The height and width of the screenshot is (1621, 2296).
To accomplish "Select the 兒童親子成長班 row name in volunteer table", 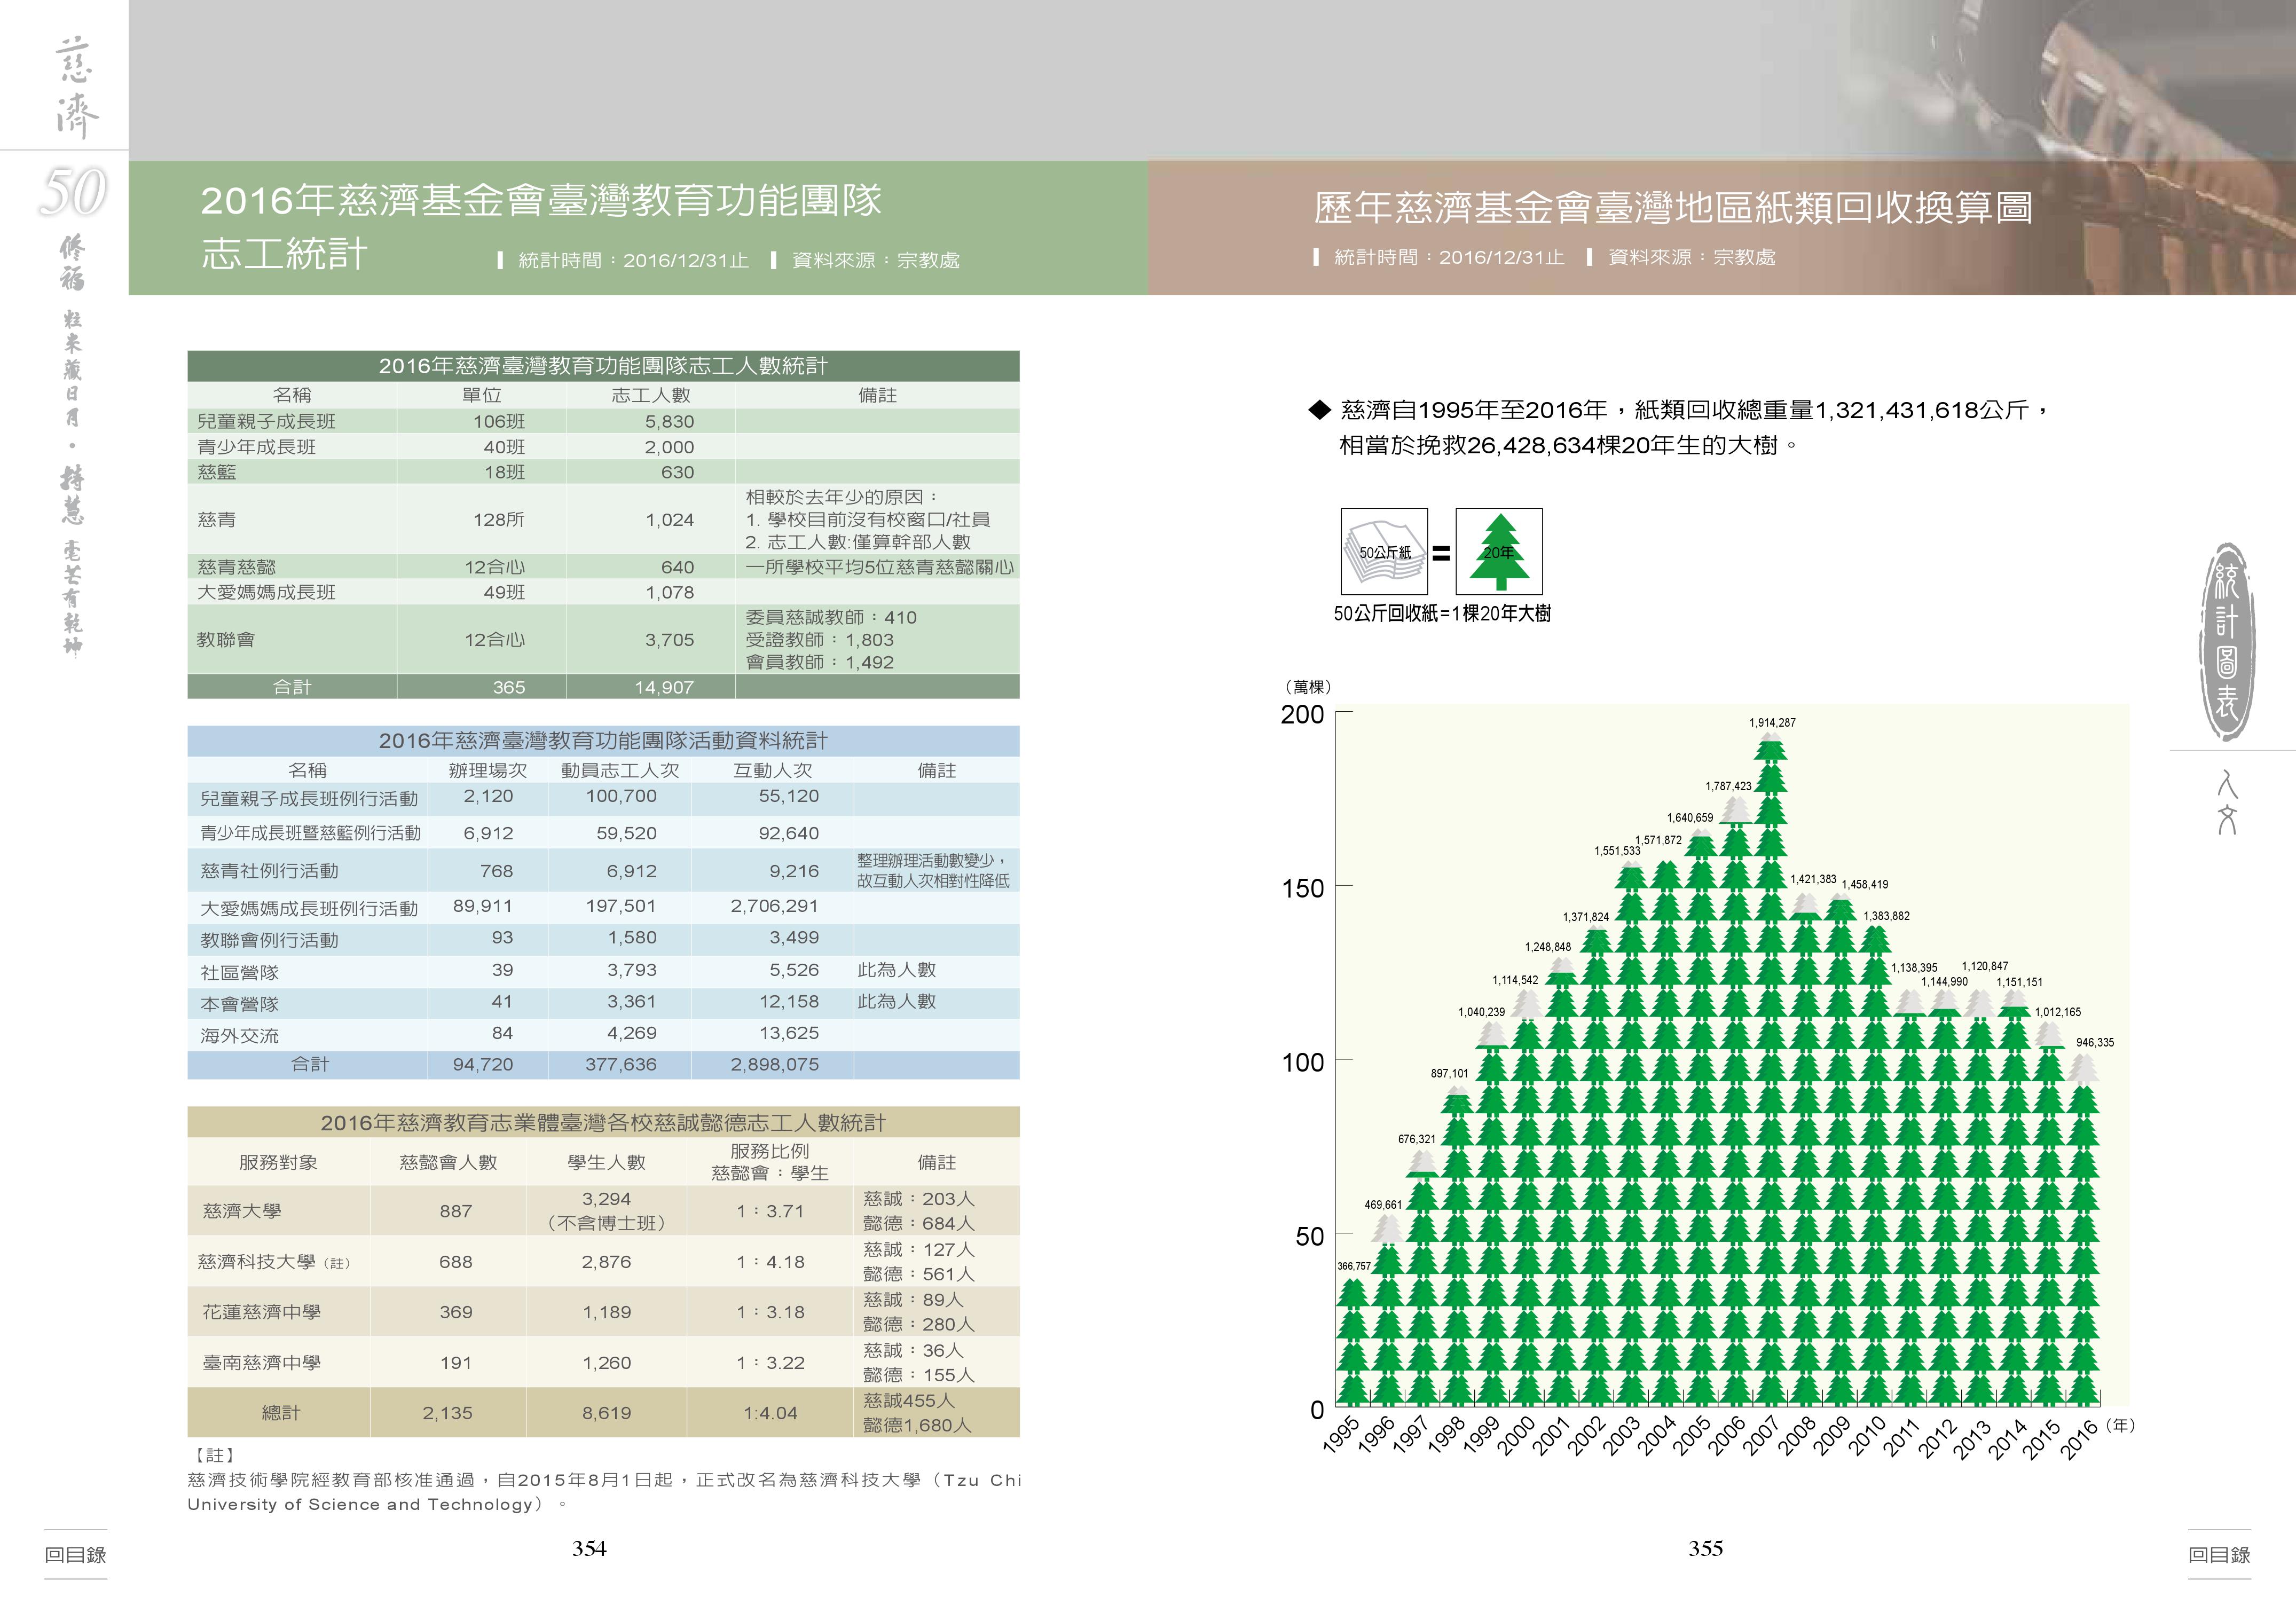I will (266, 421).
